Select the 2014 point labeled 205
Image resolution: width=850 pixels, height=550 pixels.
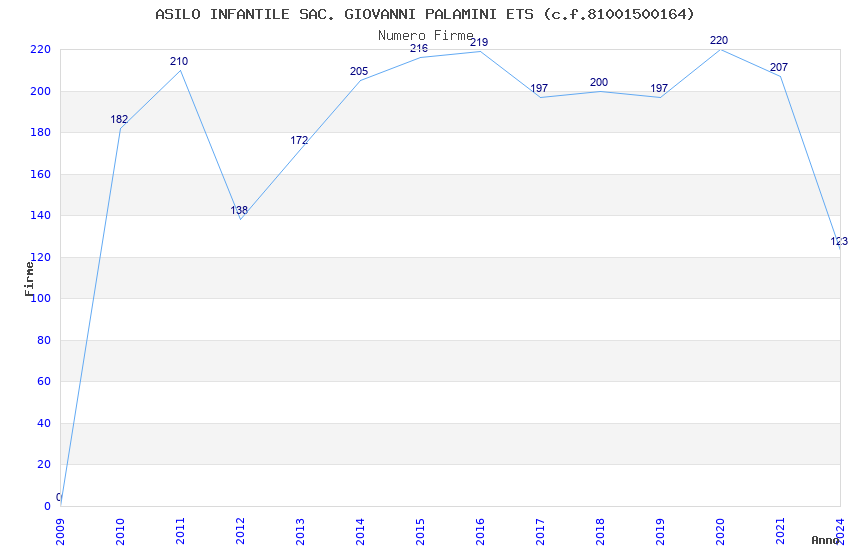pyautogui.click(x=360, y=80)
